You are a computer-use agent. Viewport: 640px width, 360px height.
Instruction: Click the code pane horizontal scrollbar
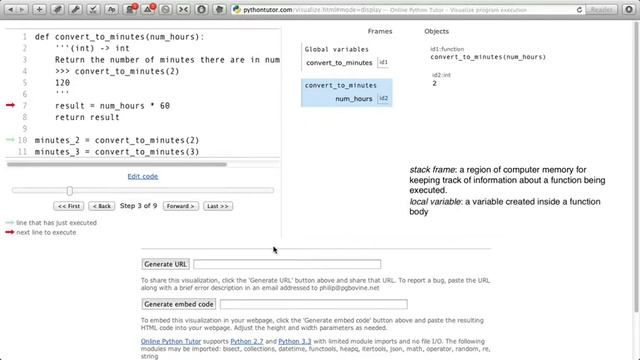(x=117, y=164)
